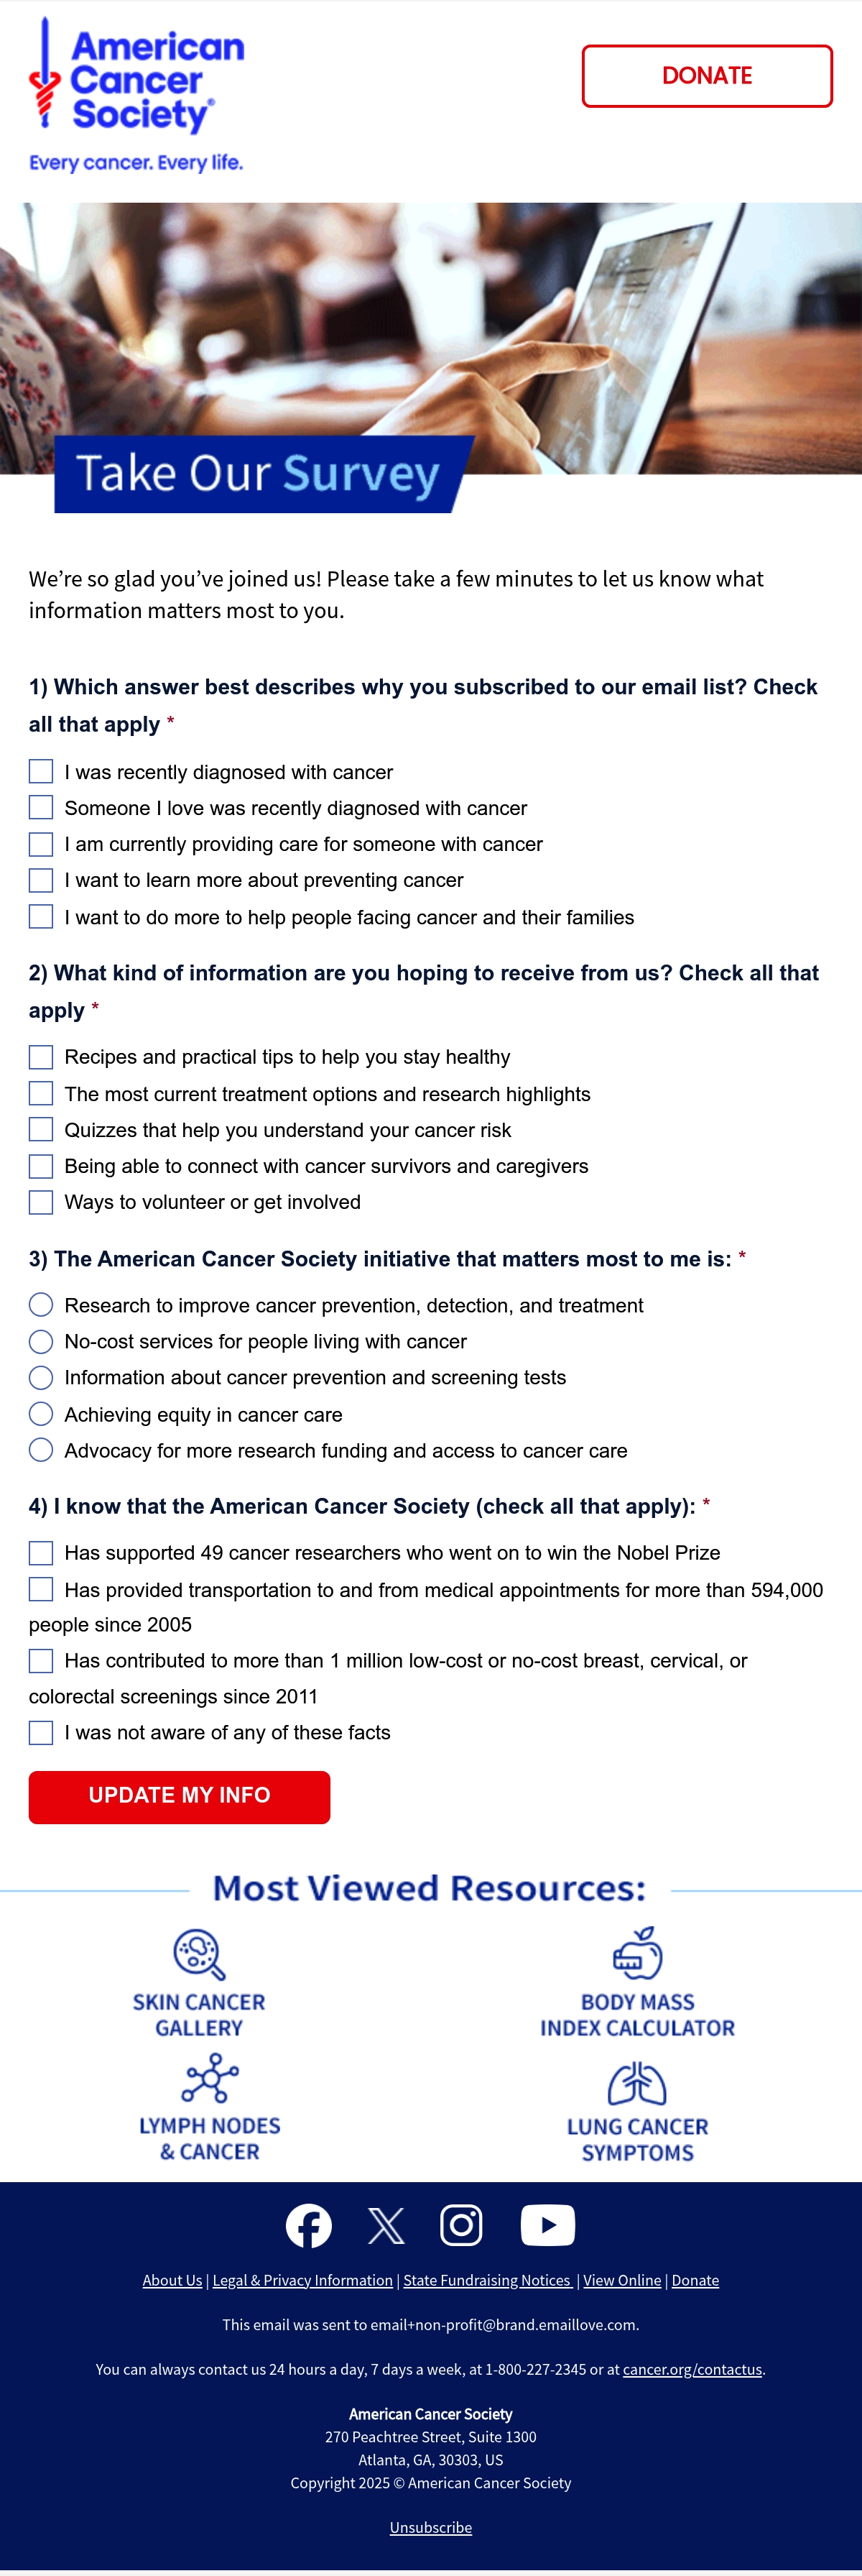
Task: Click the American Cancer Society logo
Action: (137, 95)
